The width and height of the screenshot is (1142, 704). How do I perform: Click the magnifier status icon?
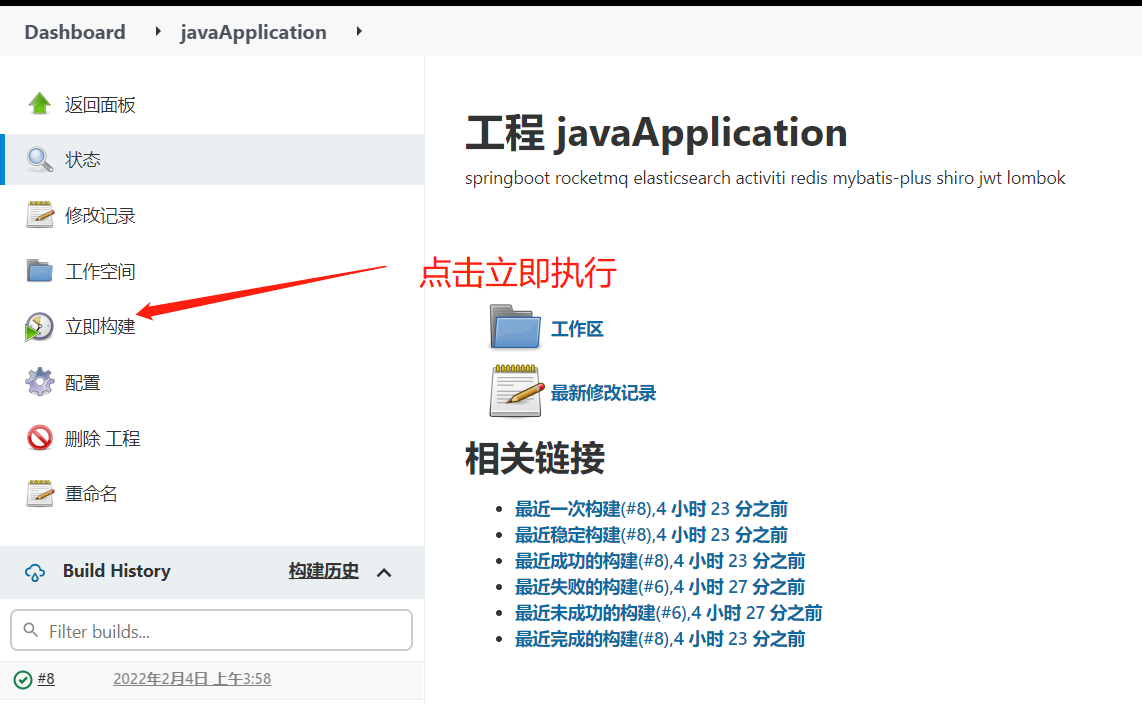[39, 159]
